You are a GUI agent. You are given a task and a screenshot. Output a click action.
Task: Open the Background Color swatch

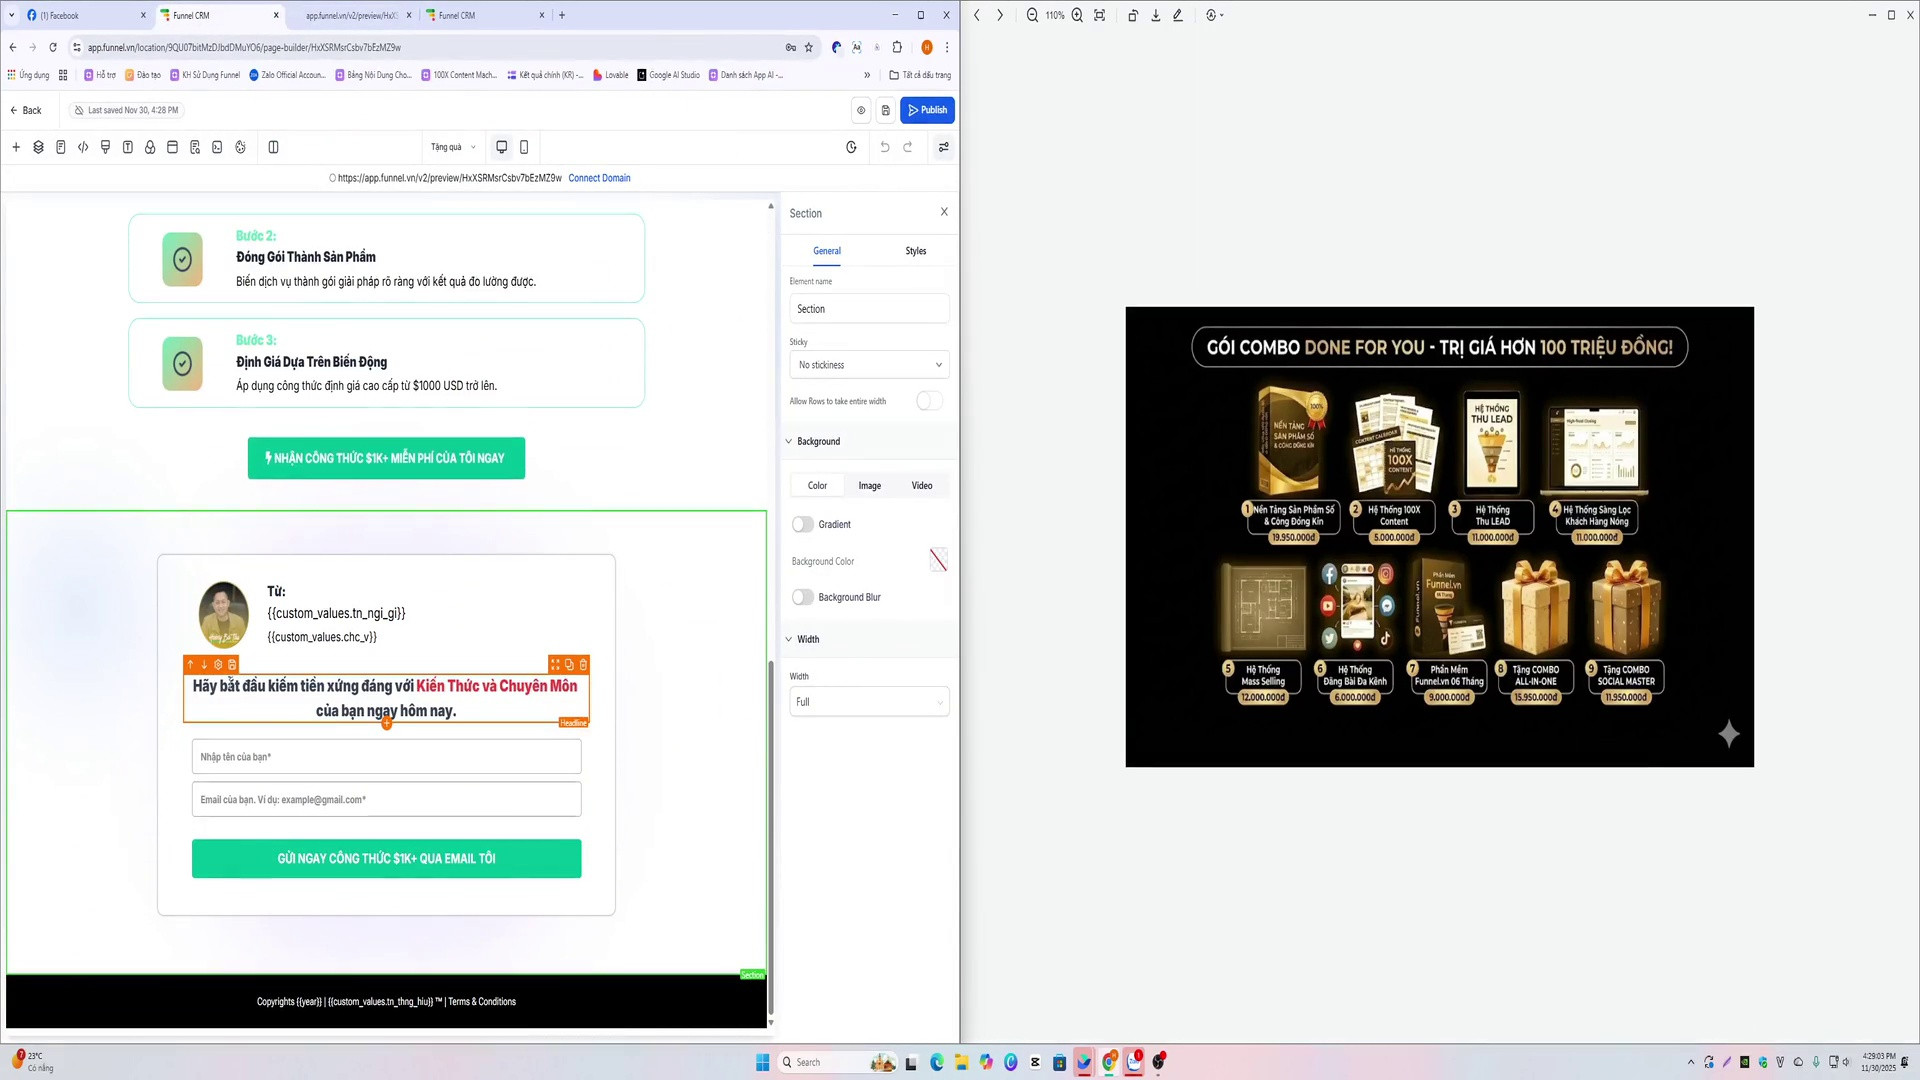938,560
